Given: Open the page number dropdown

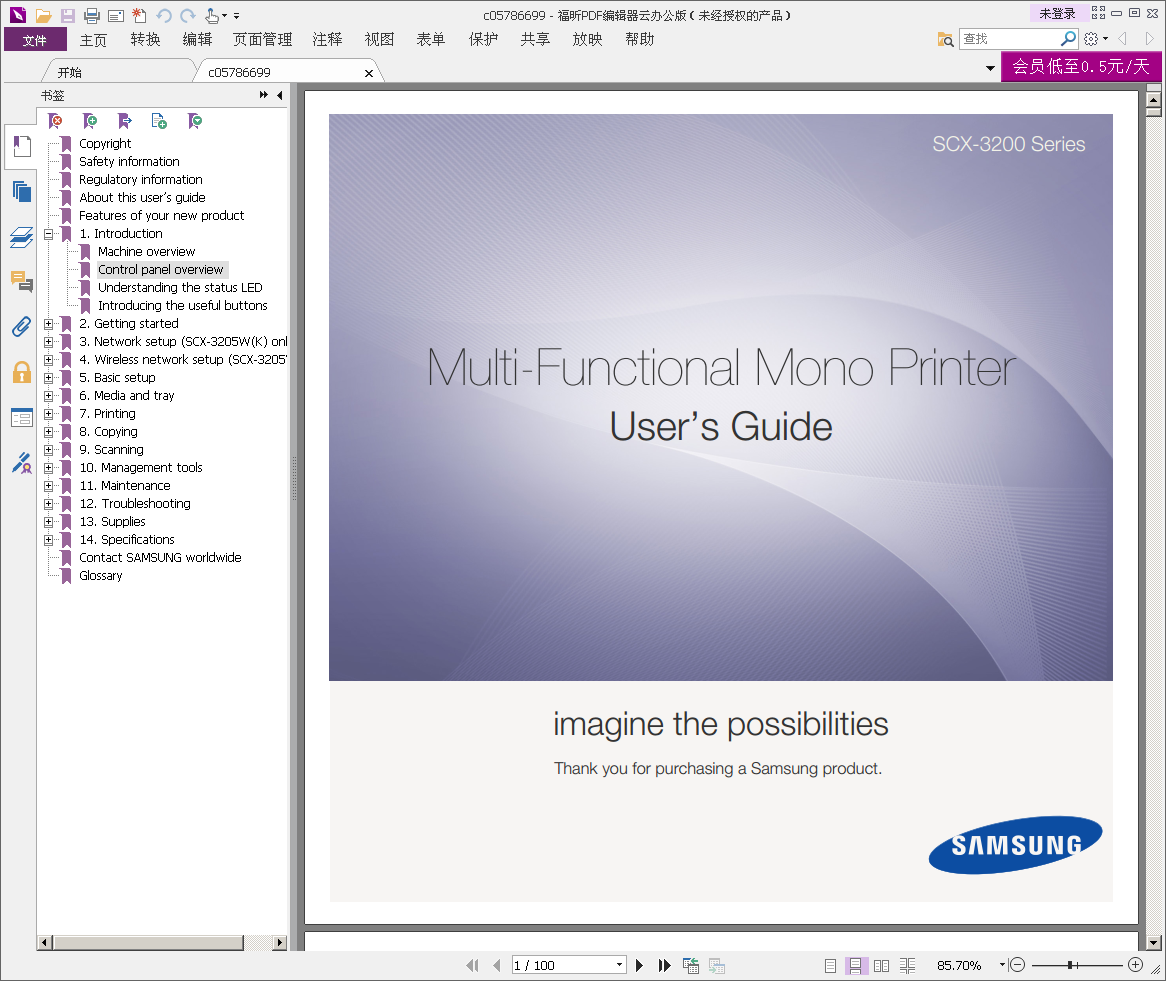Looking at the screenshot, I should coord(619,965).
